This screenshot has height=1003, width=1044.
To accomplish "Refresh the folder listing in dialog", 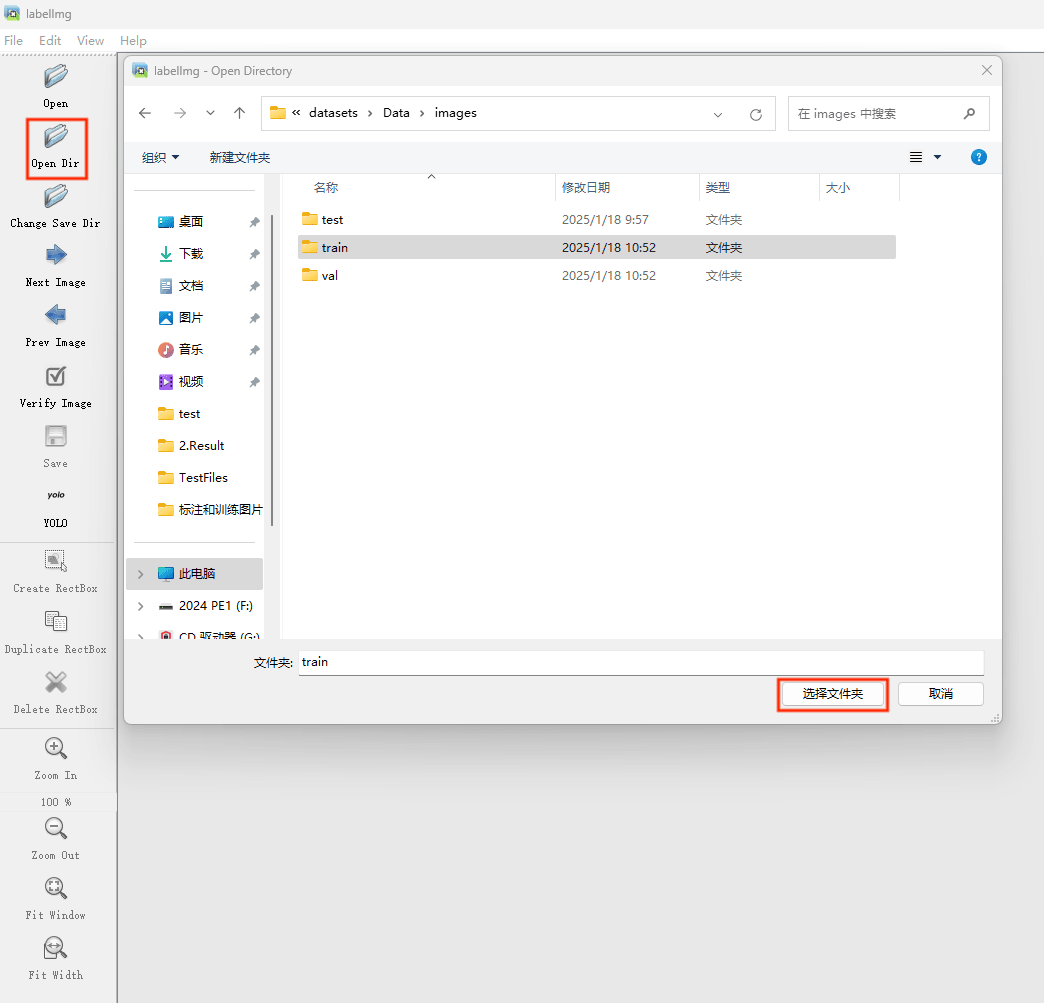I will 756,114.
